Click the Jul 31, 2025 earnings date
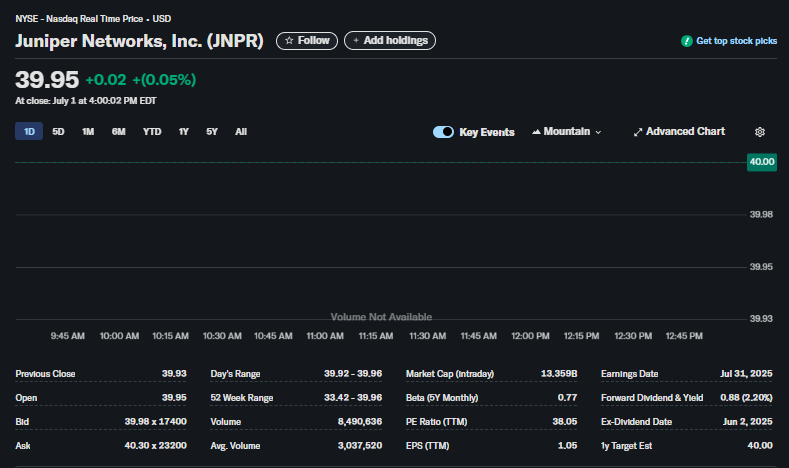The width and height of the screenshot is (789, 468). 746,374
